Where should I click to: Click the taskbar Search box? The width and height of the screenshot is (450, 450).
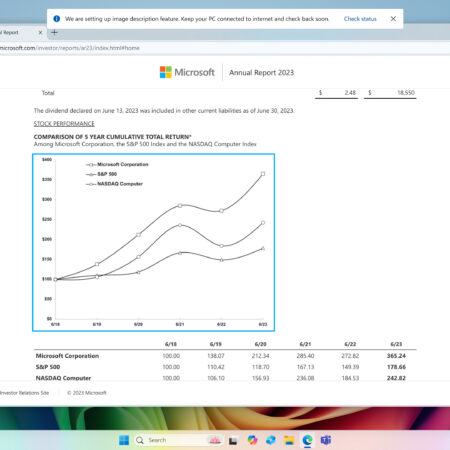pos(179,440)
